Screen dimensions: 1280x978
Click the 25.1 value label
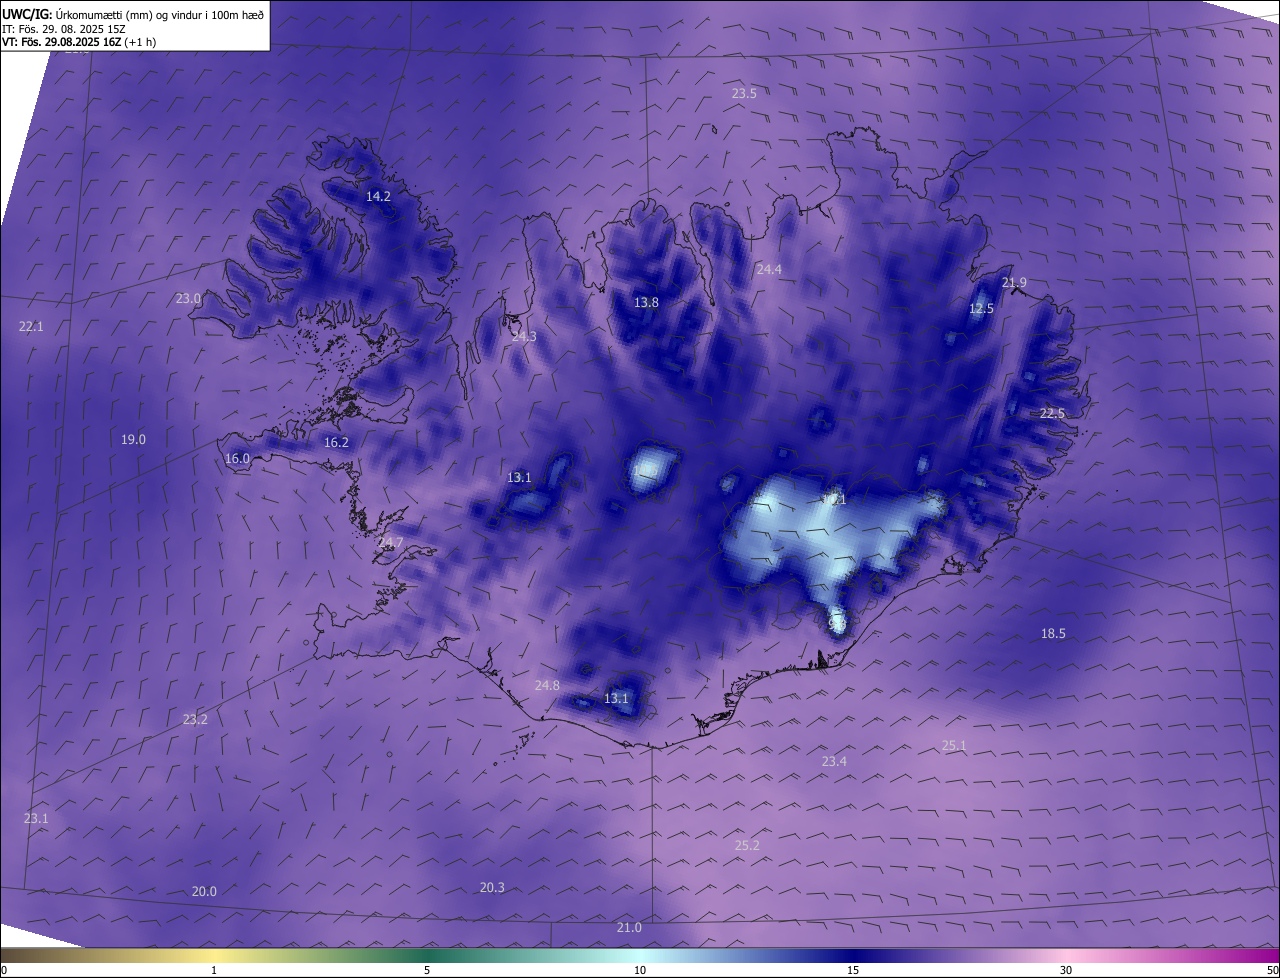pos(954,746)
